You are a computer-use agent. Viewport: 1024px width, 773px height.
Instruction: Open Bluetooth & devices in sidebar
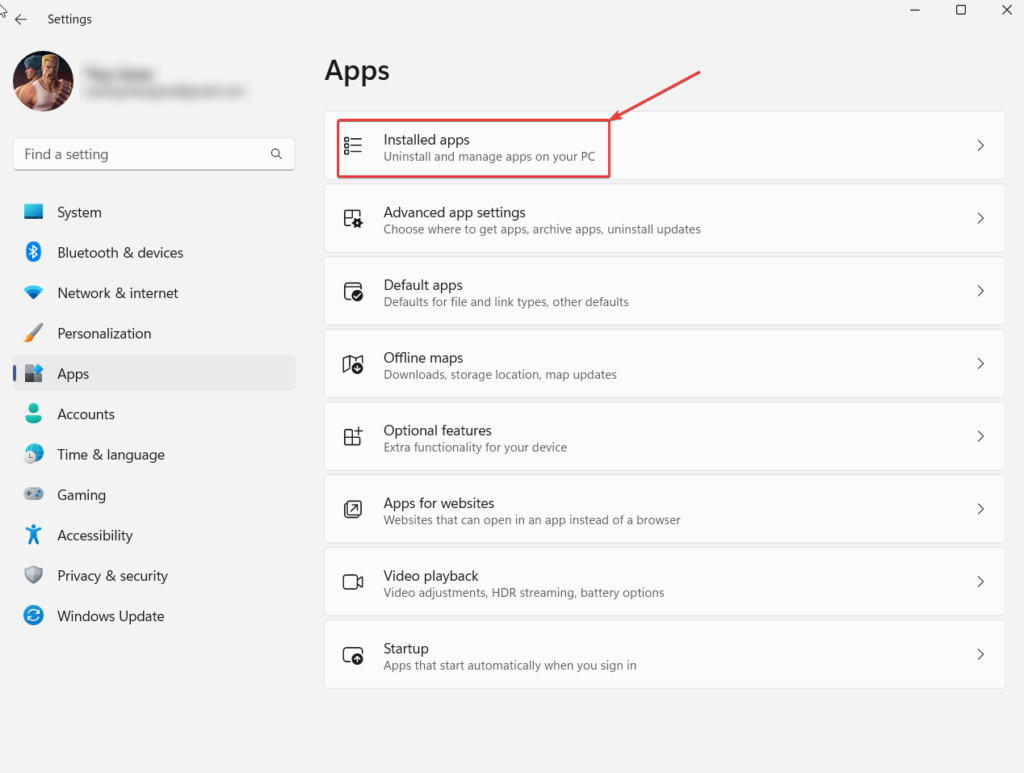(120, 253)
